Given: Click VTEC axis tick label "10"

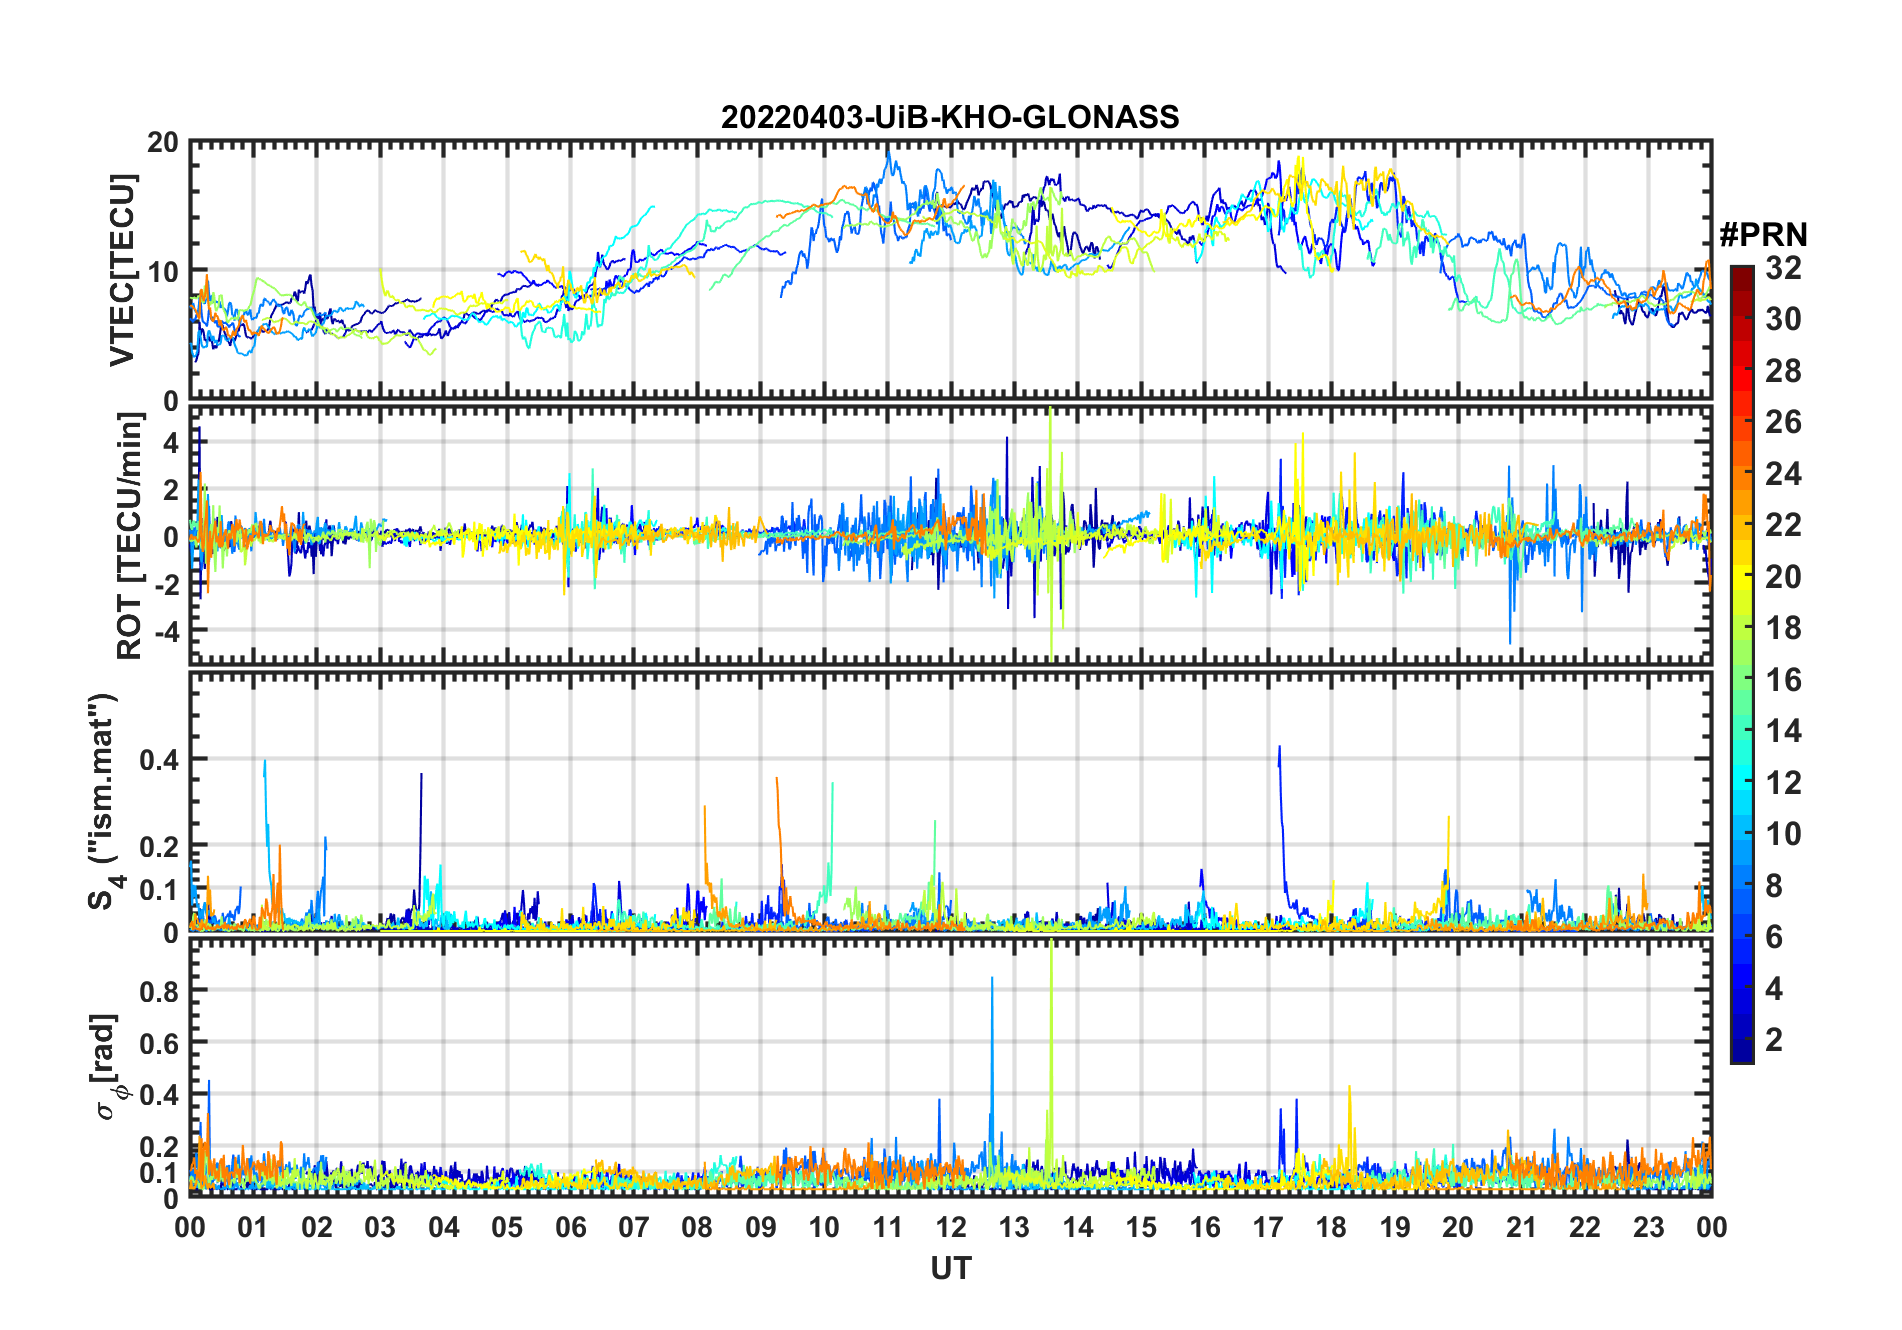Looking at the screenshot, I should [x=163, y=272].
